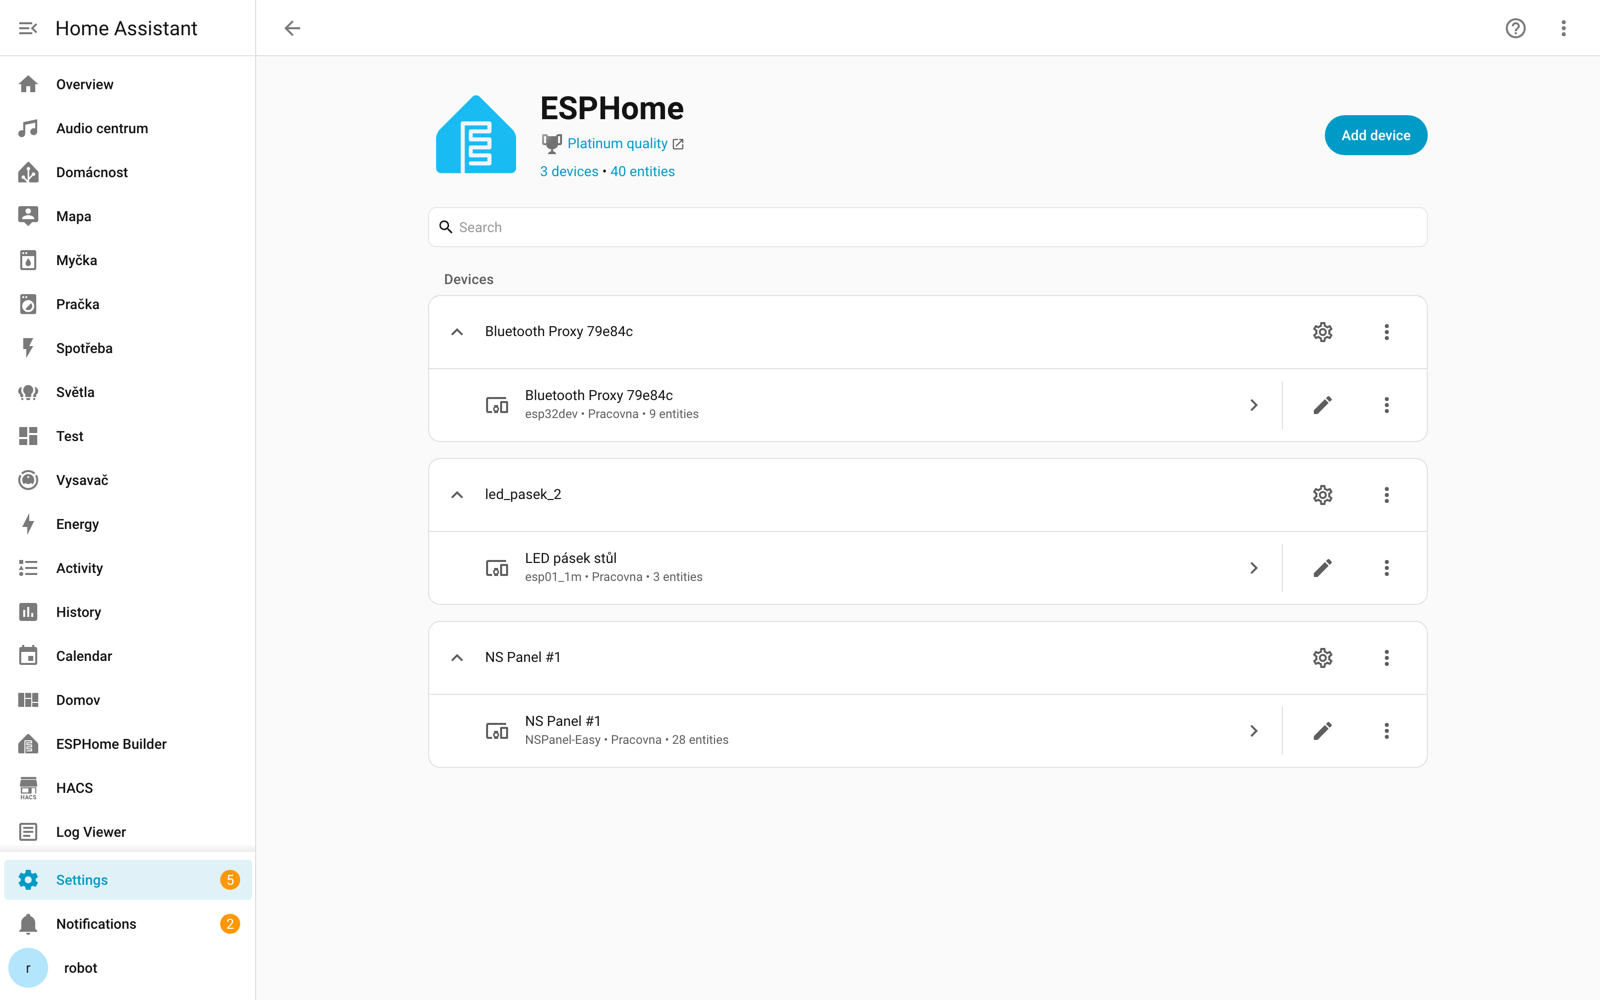Screen dimensions: 1600x1000
Task: Open LED pásek stůl row three-dot menu
Action: point(1387,568)
